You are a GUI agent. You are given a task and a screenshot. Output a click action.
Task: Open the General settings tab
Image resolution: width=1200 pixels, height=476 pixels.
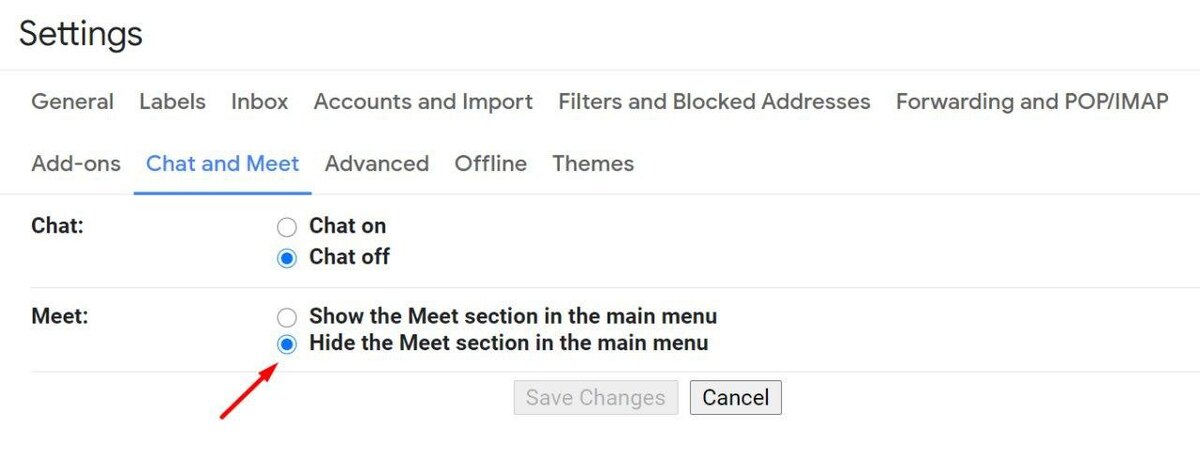click(x=73, y=102)
